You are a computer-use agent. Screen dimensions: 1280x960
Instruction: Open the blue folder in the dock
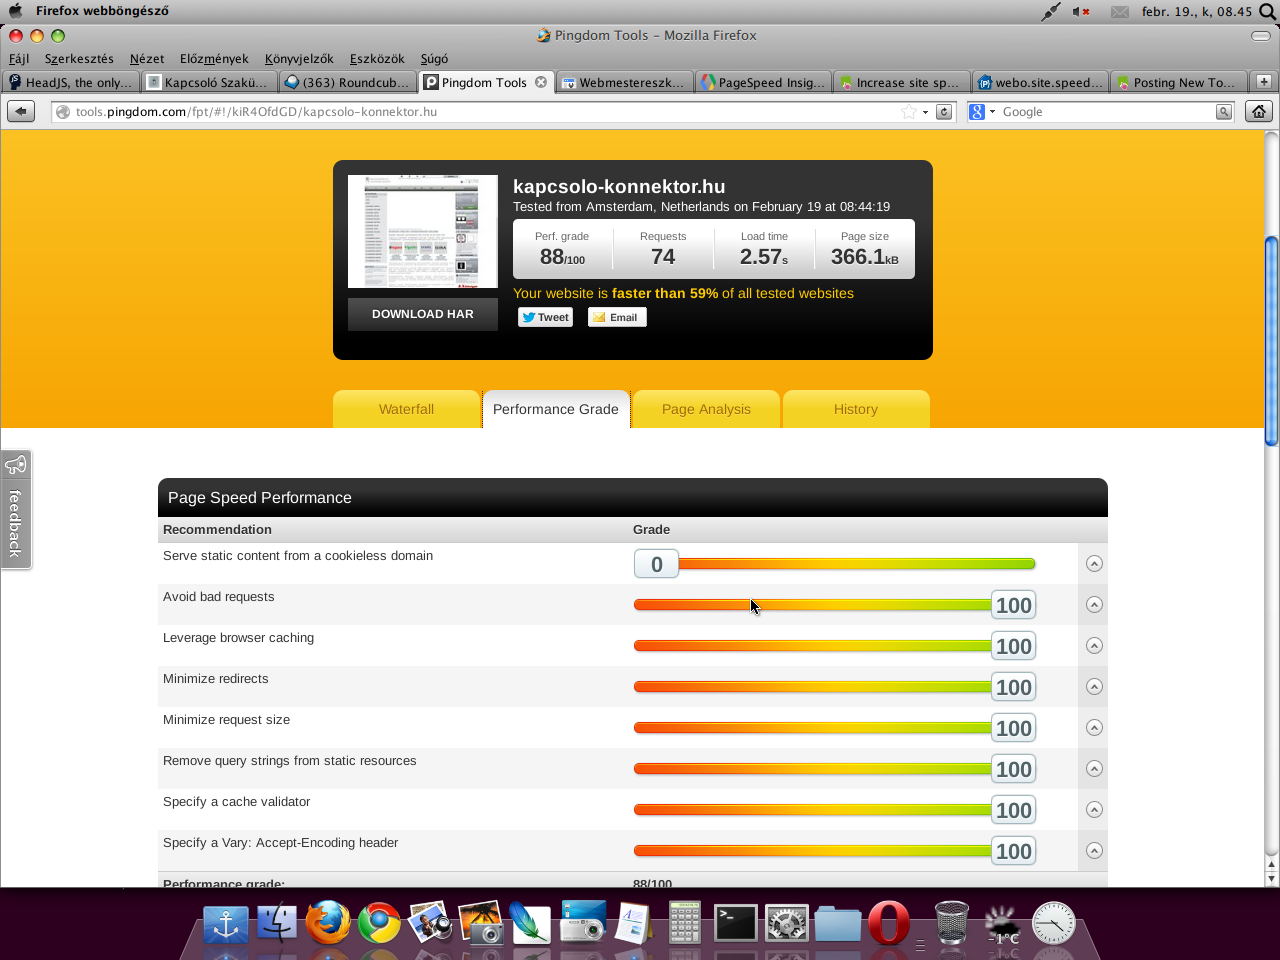coord(837,924)
